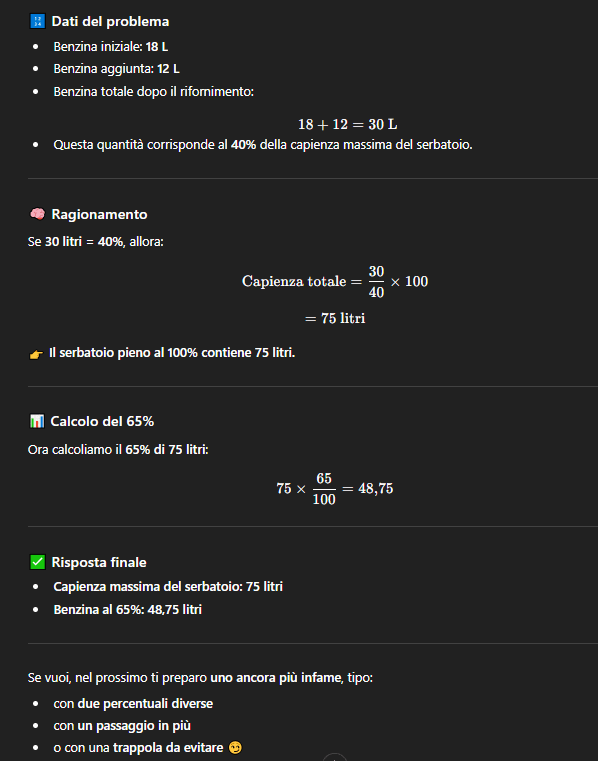598x761 pixels.
Task: Click the Calcolo del 65% heading
Action: tap(102, 421)
